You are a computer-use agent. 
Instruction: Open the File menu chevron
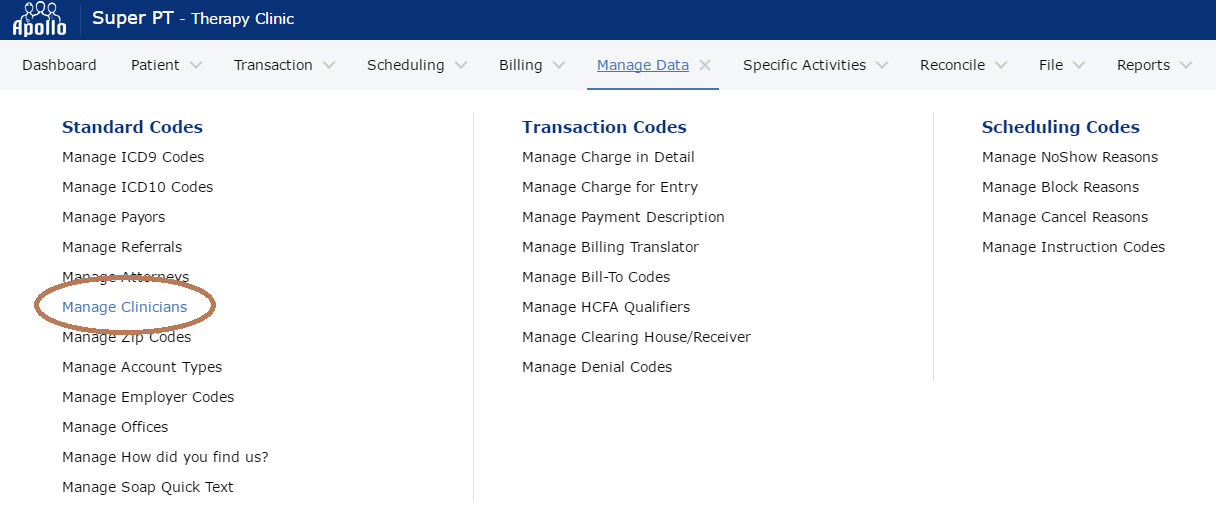[x=1079, y=65]
